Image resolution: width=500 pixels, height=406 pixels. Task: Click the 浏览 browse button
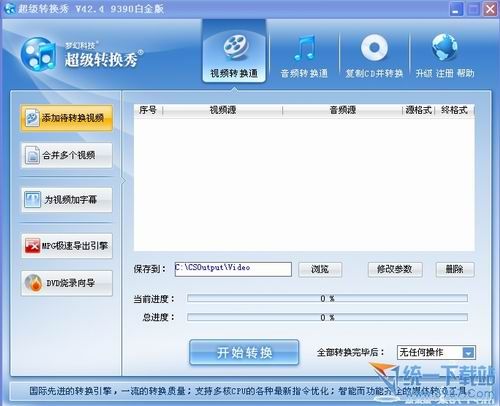320,269
